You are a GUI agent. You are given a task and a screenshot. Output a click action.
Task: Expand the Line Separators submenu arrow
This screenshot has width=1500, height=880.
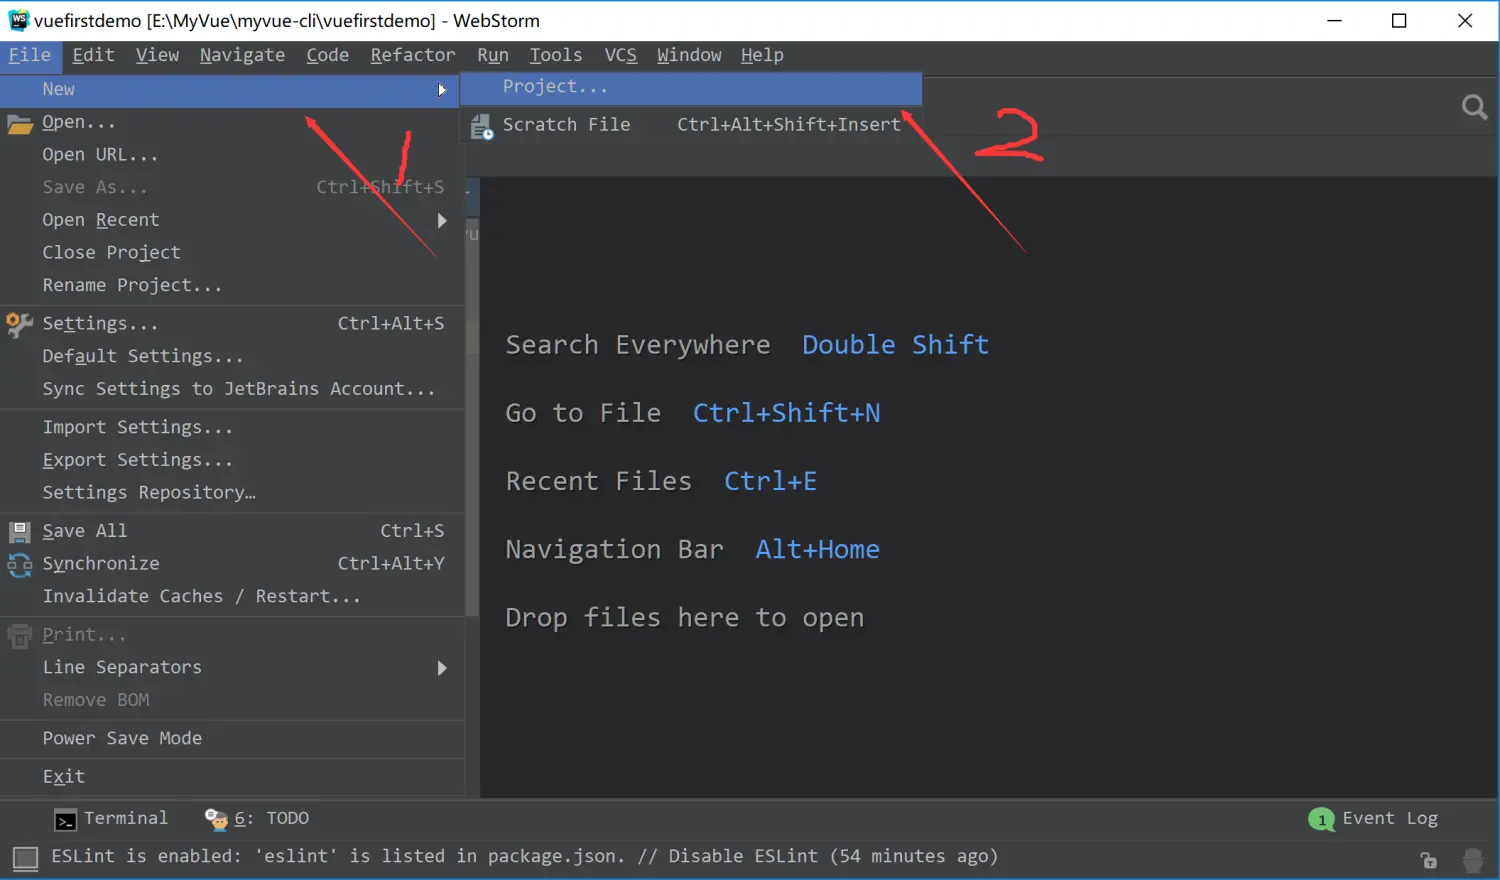tap(442, 668)
